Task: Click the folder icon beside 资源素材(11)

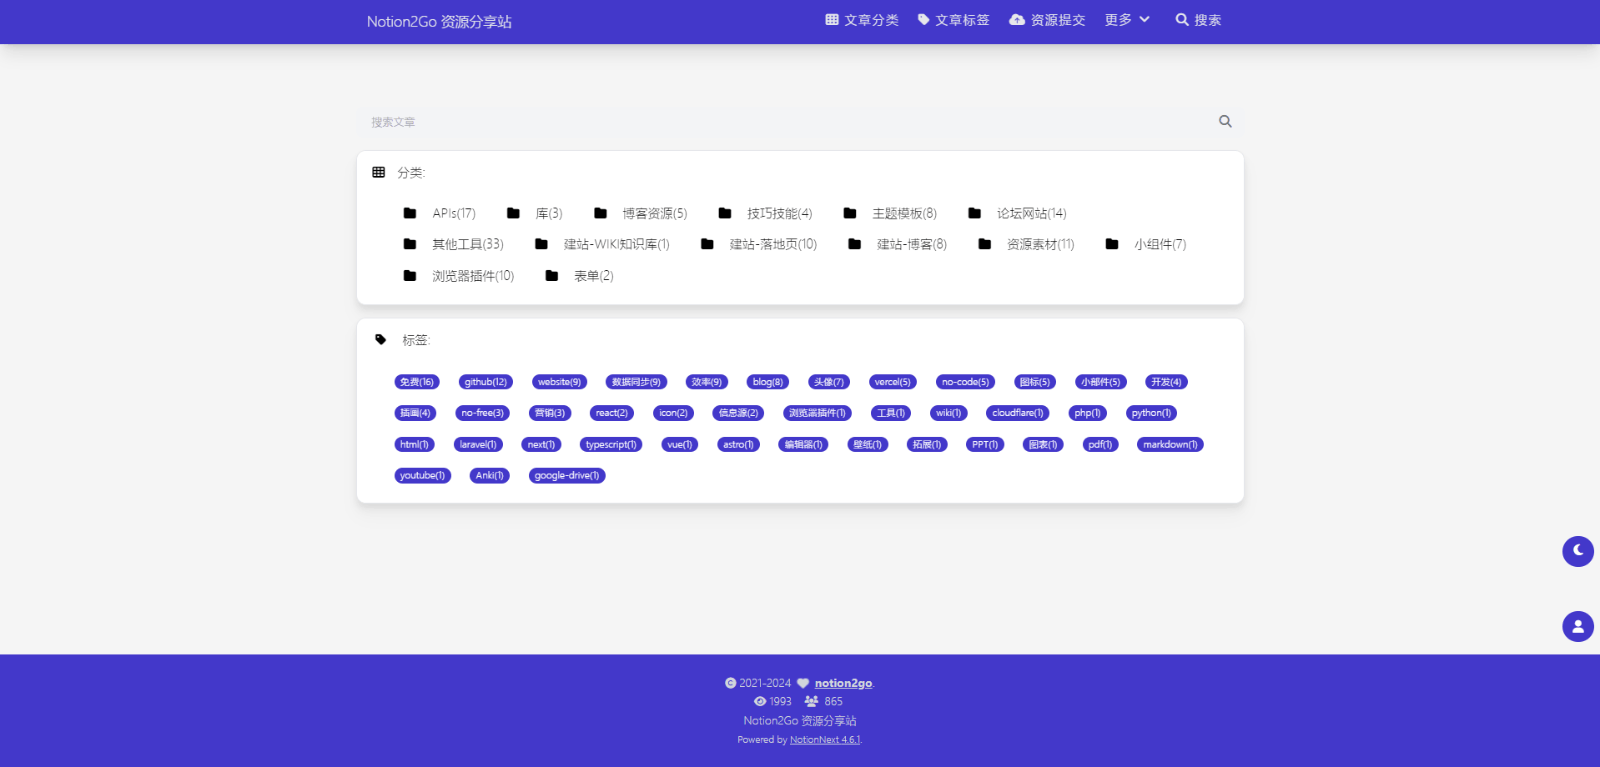Action: point(985,244)
